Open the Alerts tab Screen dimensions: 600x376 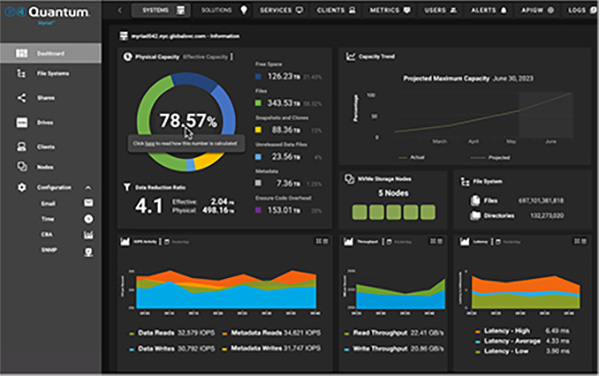pos(489,10)
